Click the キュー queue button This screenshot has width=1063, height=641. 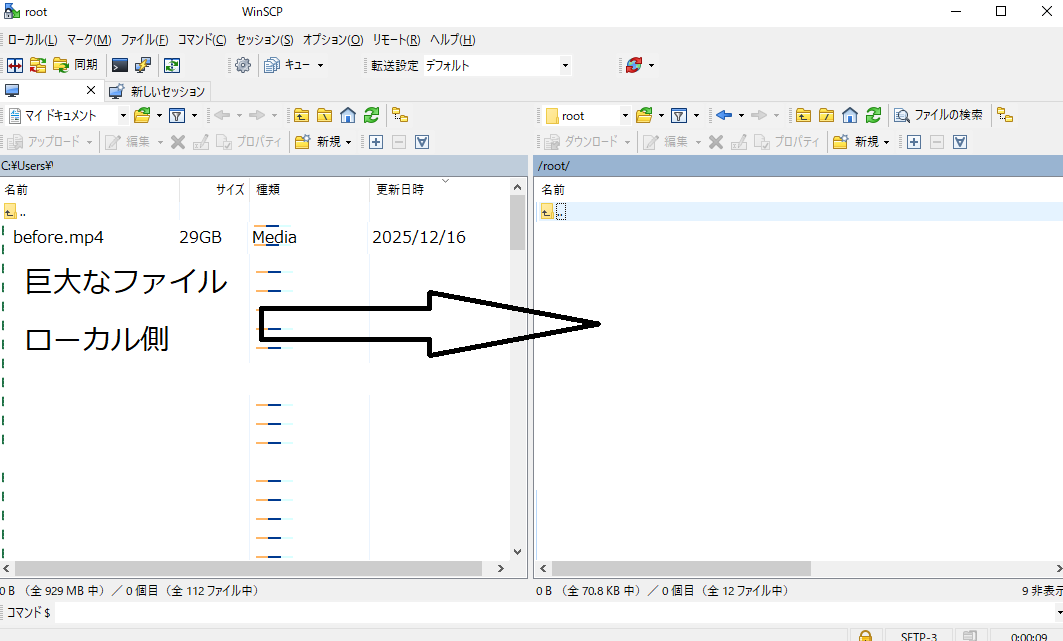tap(287, 65)
